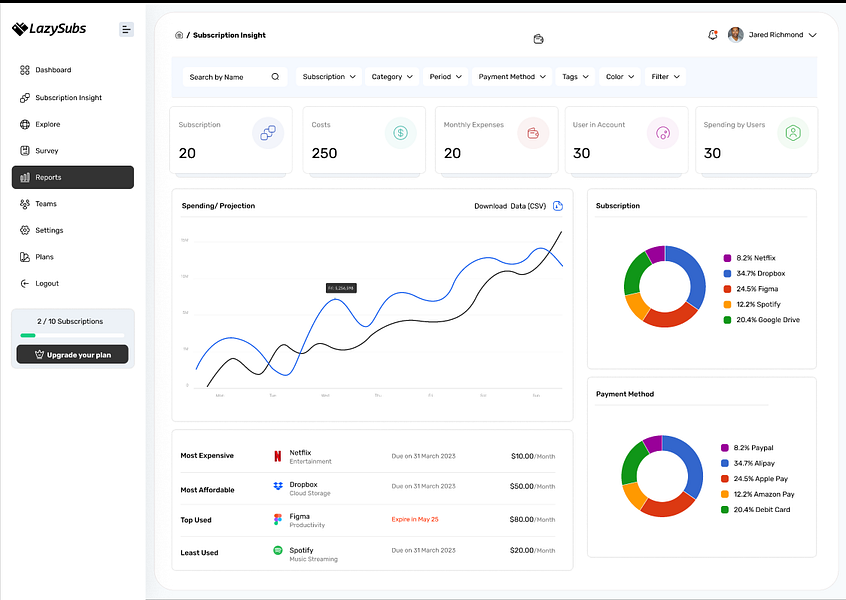Click the Costs card dollar icon
846x600 pixels.
pyautogui.click(x=400, y=133)
